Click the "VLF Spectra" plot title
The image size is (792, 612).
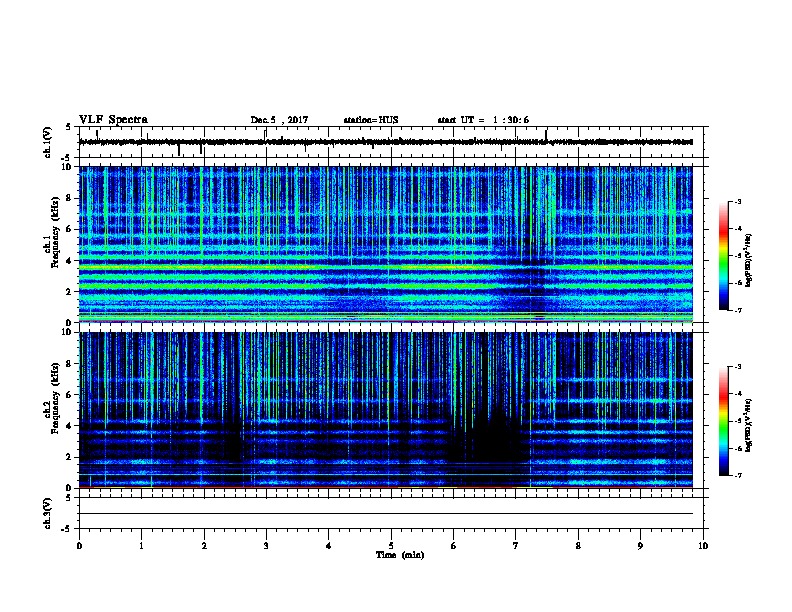[x=113, y=120]
